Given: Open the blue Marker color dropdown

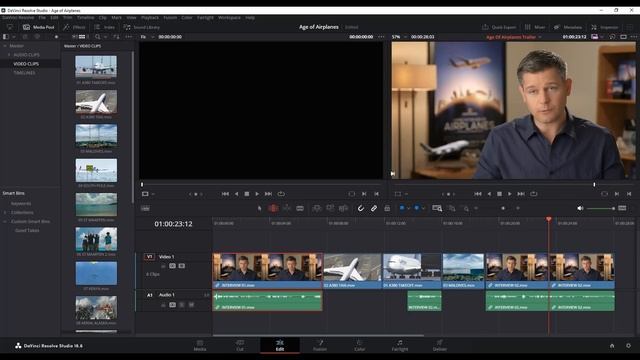Looking at the screenshot, I should point(423,208).
